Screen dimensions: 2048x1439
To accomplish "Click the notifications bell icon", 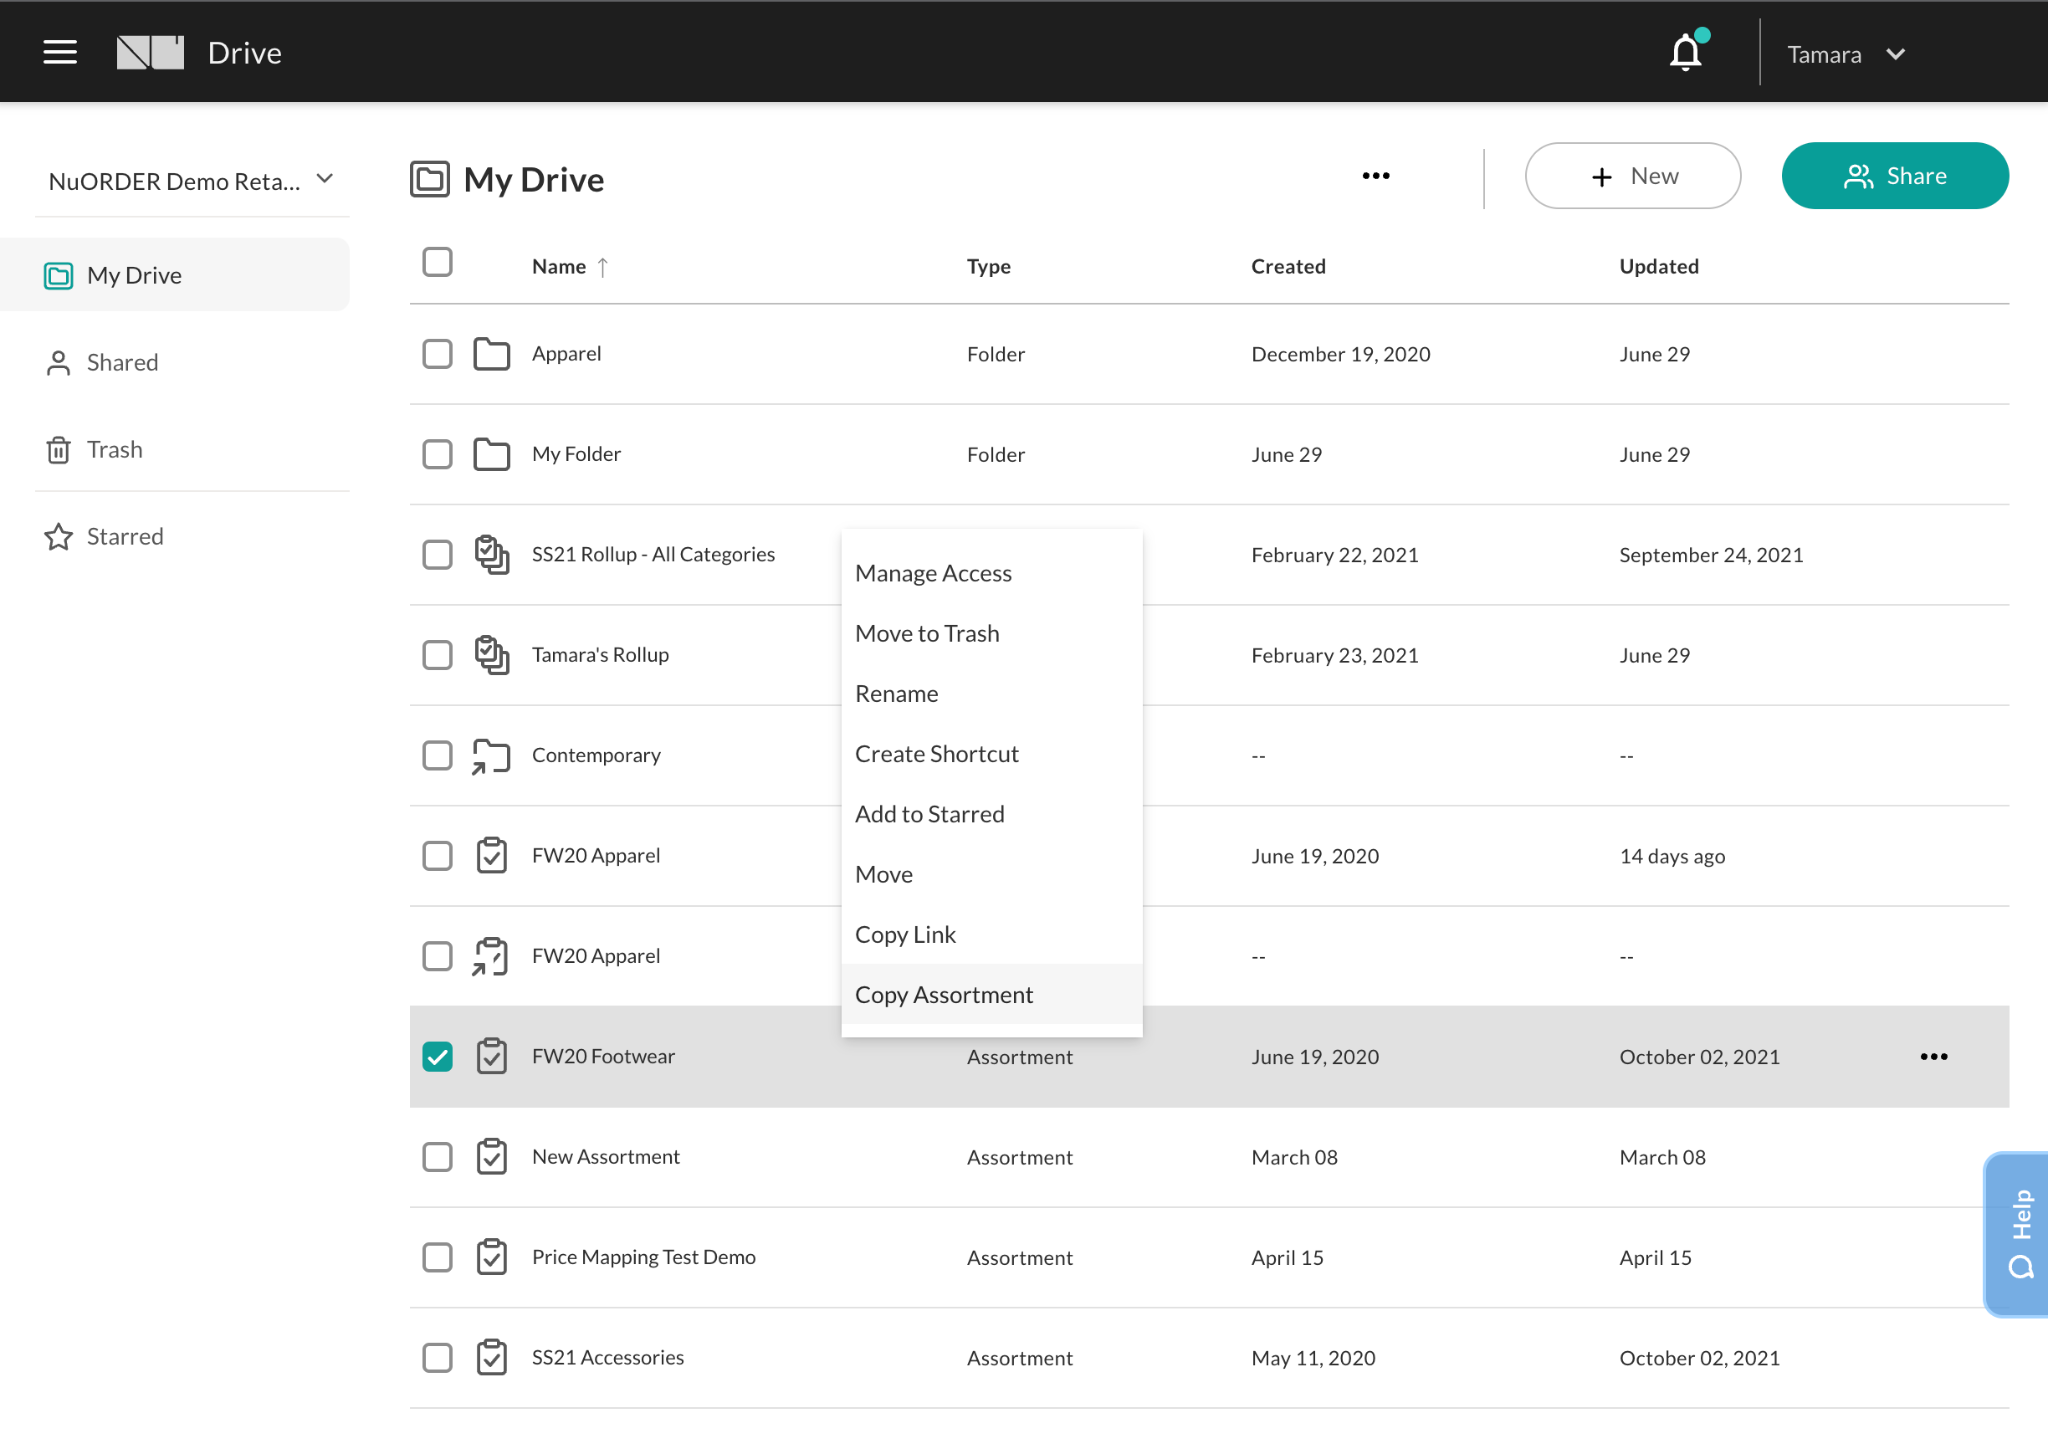I will point(1686,53).
